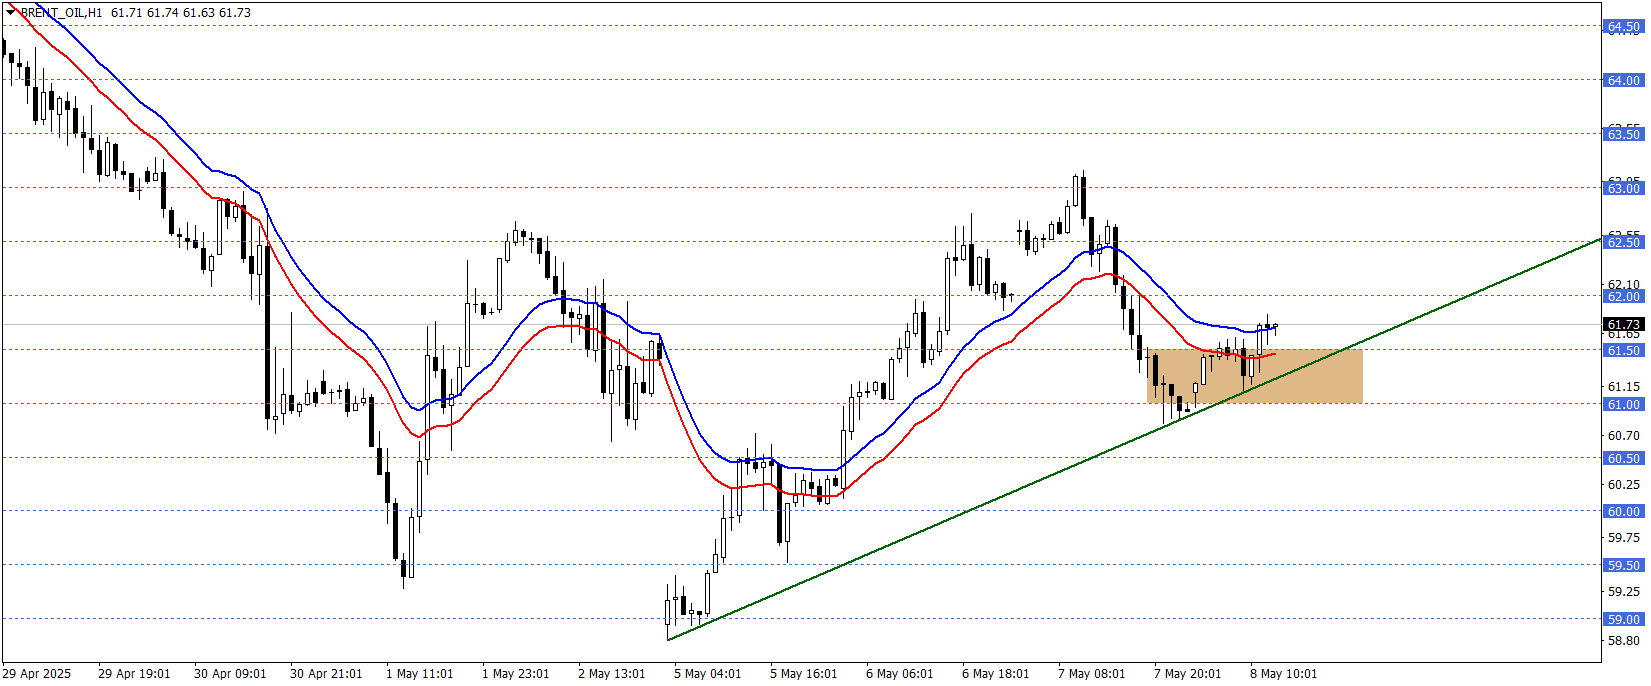
Task: Click the 5 May 16:01 time label
Action: pos(804,673)
